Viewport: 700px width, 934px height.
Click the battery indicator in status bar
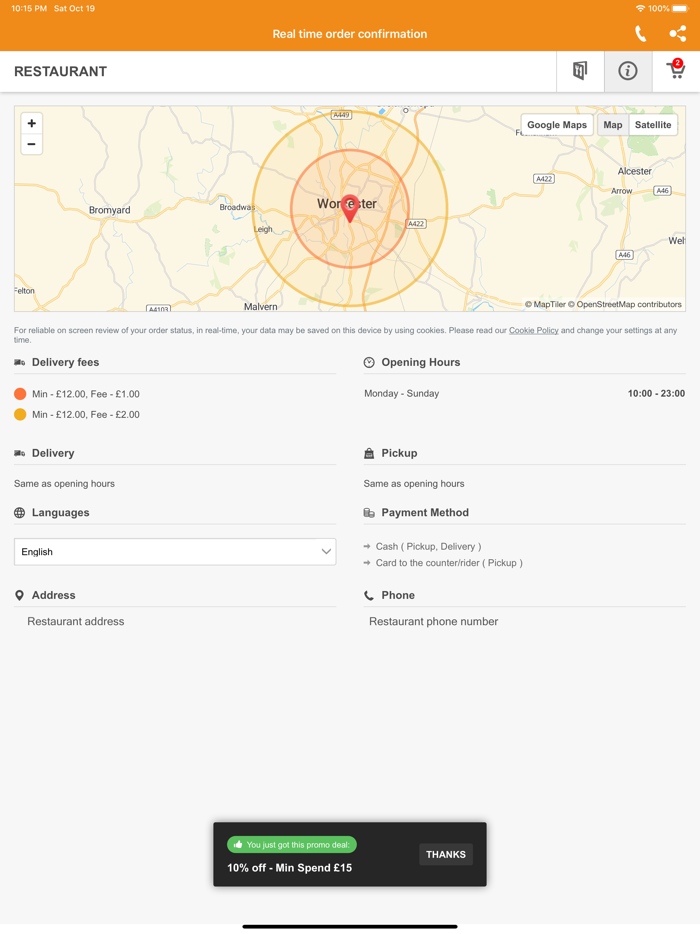pyautogui.click(x=680, y=8)
